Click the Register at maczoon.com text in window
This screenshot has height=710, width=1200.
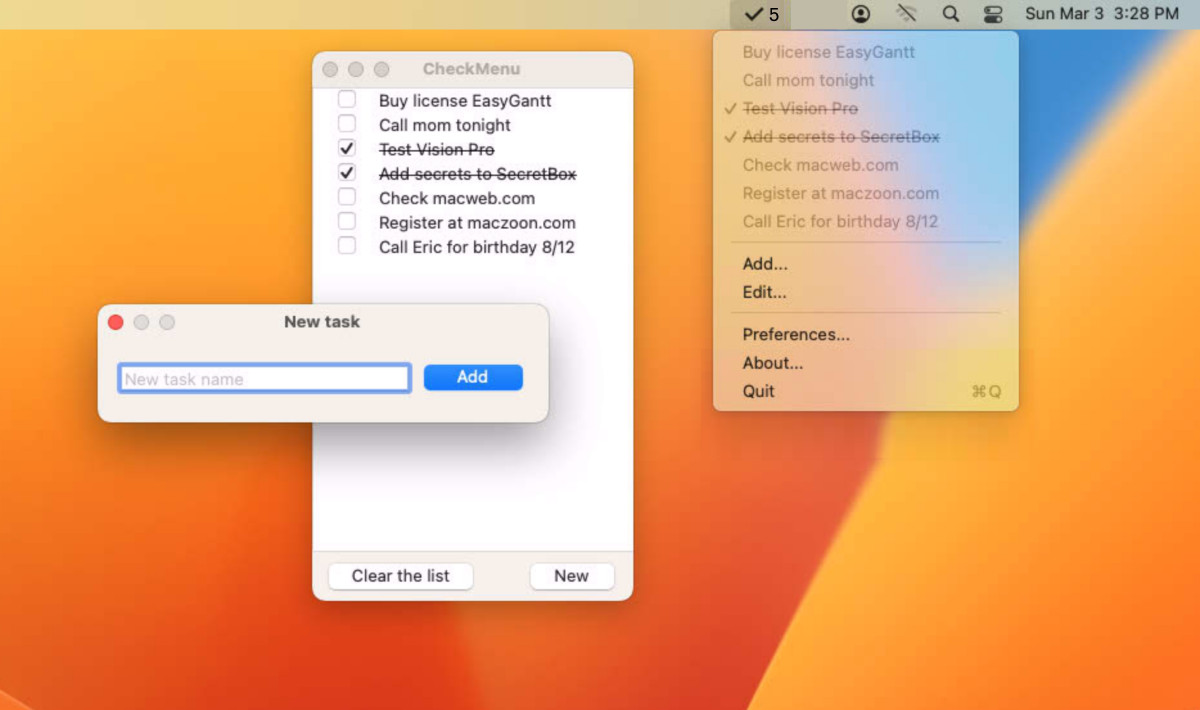point(477,223)
